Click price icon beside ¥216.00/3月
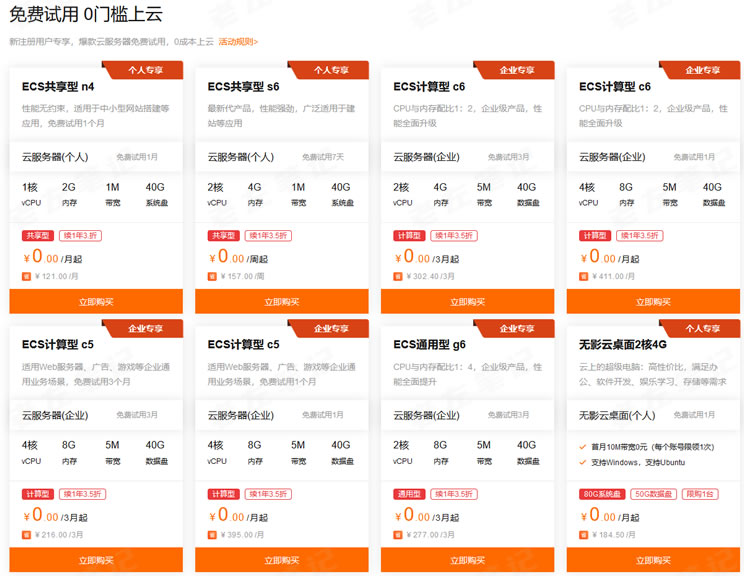 [27, 535]
